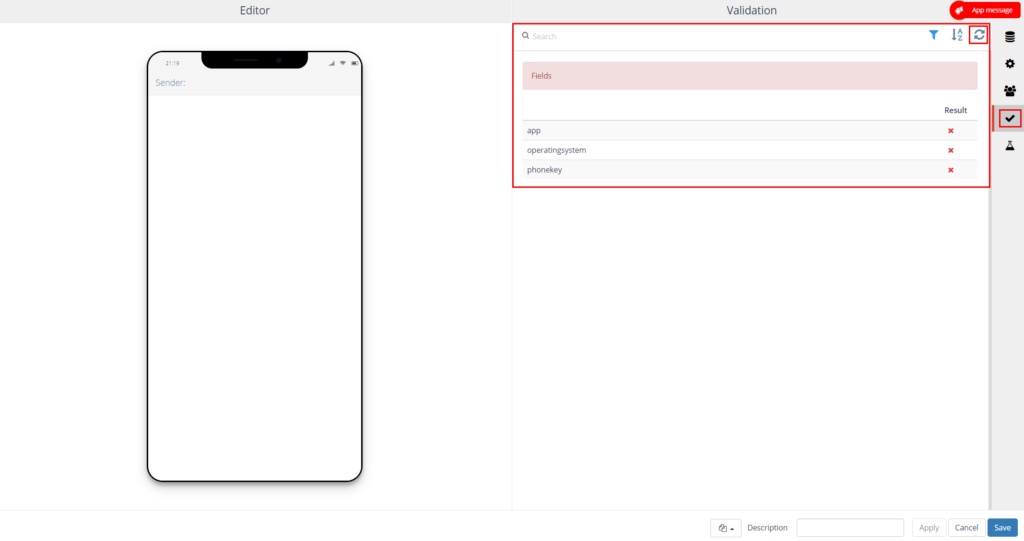Screen dimensions: 1024x541
Task: Select the app field row
Action: tap(750, 131)
